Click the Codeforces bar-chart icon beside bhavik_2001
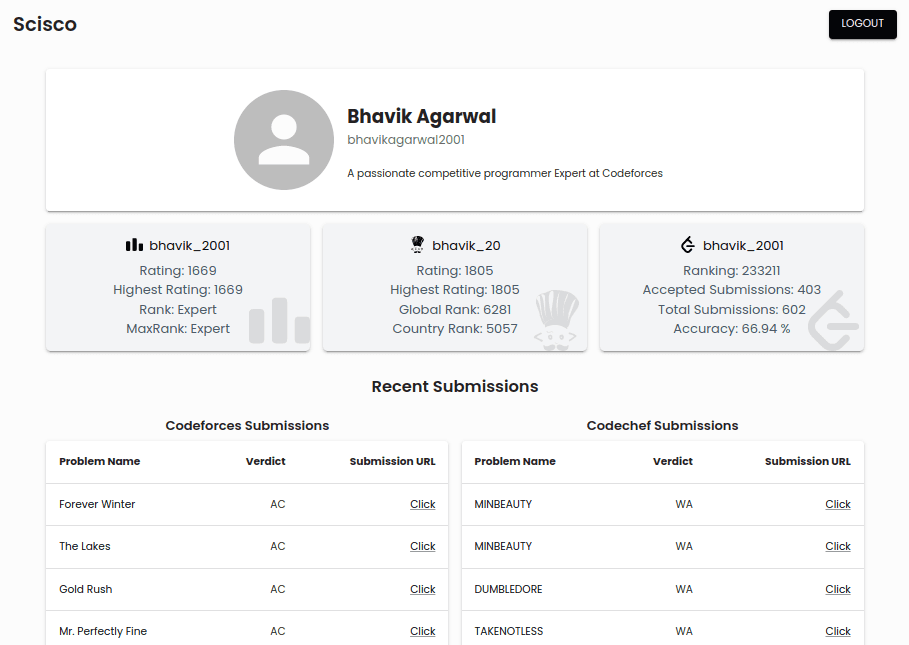This screenshot has width=909, height=645. click(134, 245)
